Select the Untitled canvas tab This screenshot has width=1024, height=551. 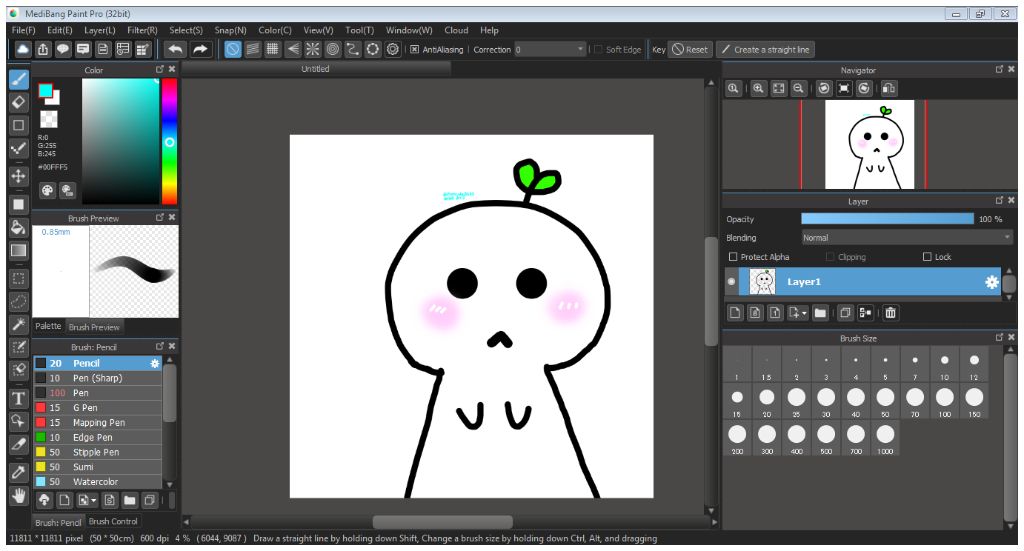315,69
